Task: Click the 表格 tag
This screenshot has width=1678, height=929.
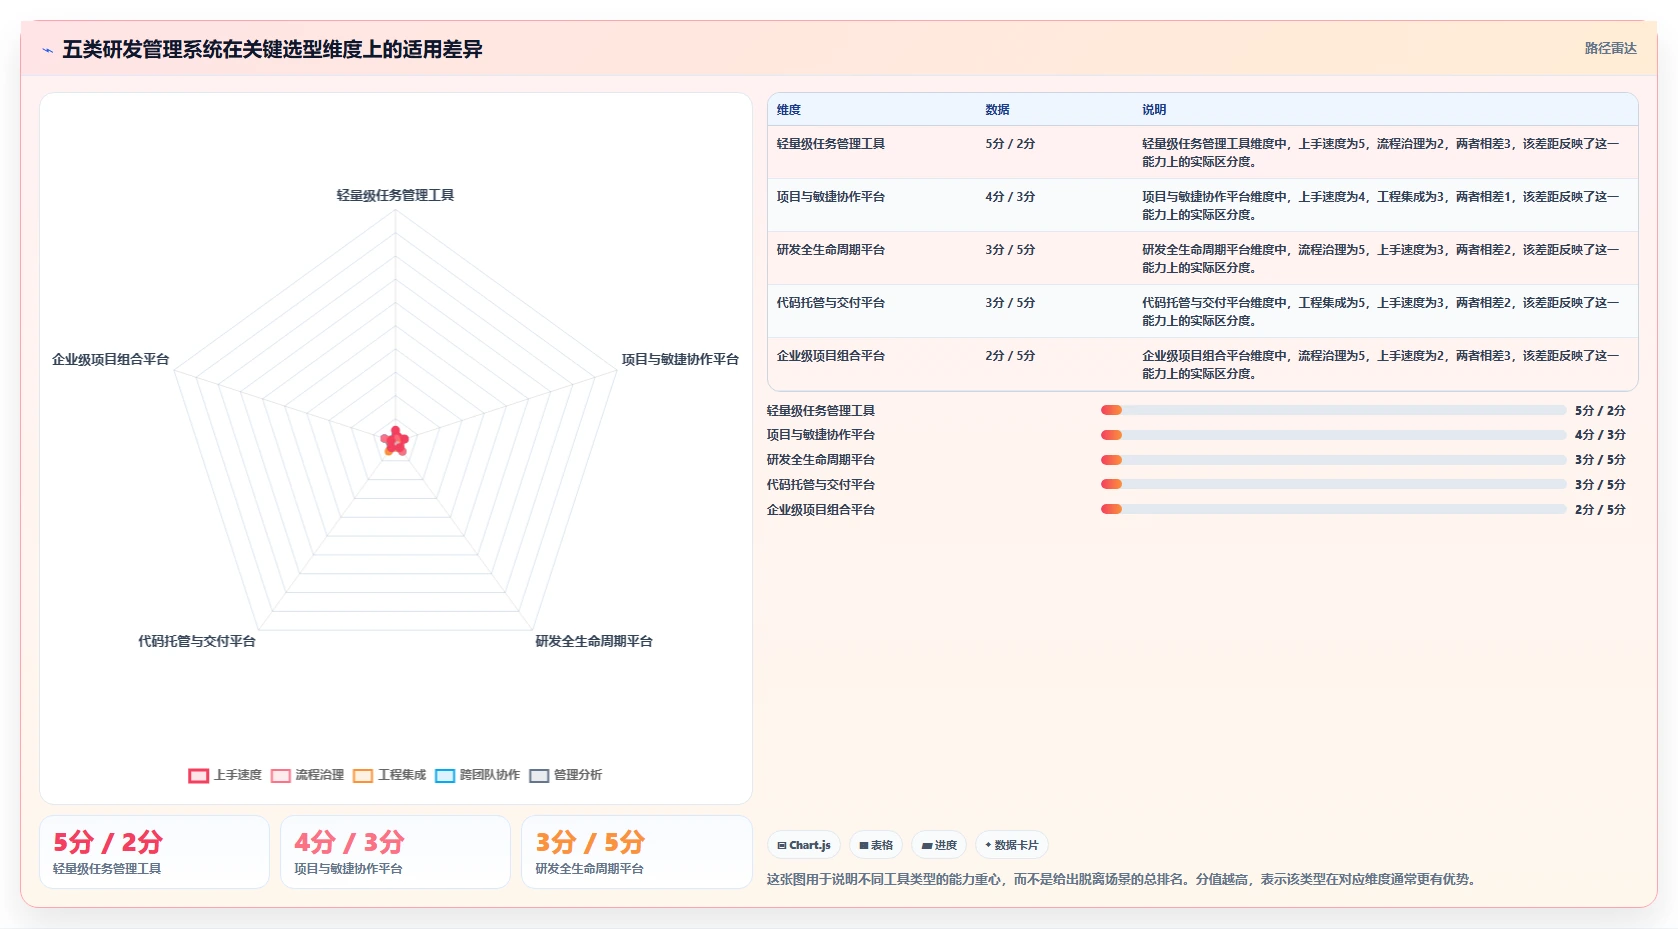Action: [876, 845]
